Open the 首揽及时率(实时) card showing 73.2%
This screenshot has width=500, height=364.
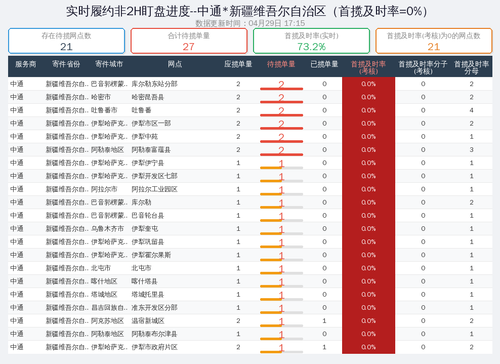pyautogui.click(x=311, y=41)
